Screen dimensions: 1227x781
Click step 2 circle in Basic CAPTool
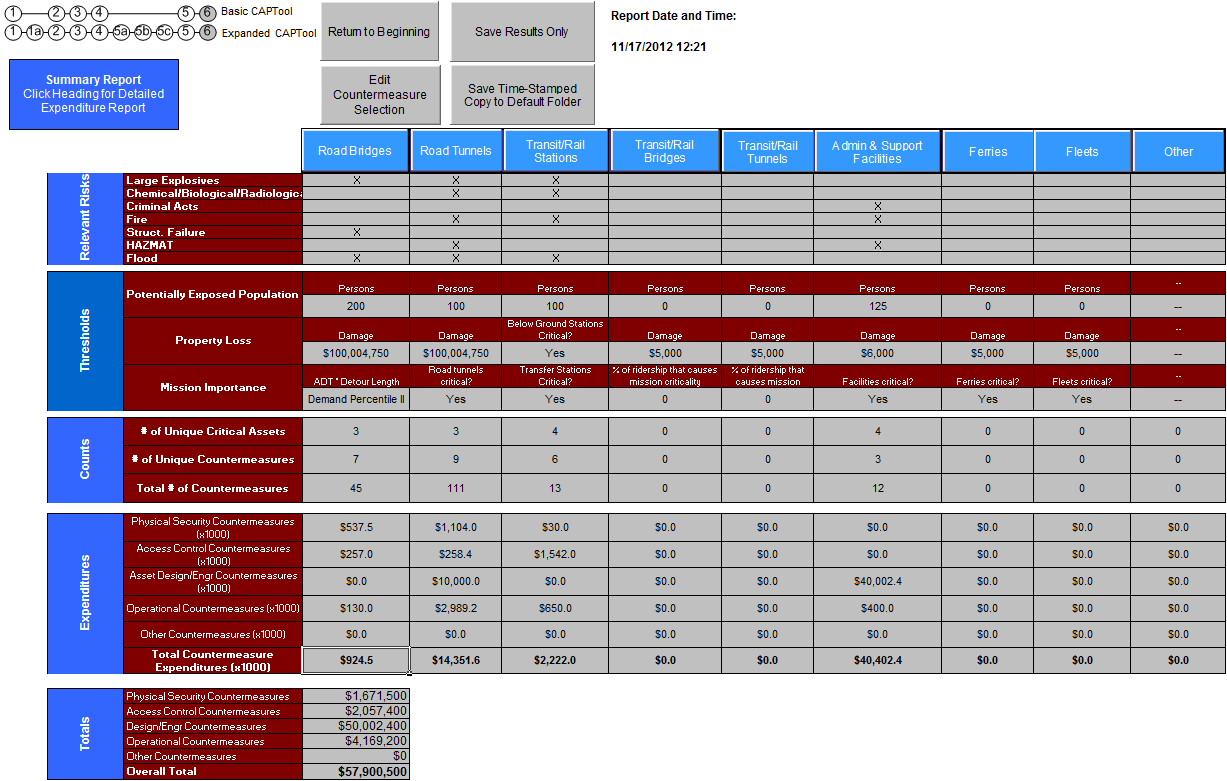[x=56, y=13]
